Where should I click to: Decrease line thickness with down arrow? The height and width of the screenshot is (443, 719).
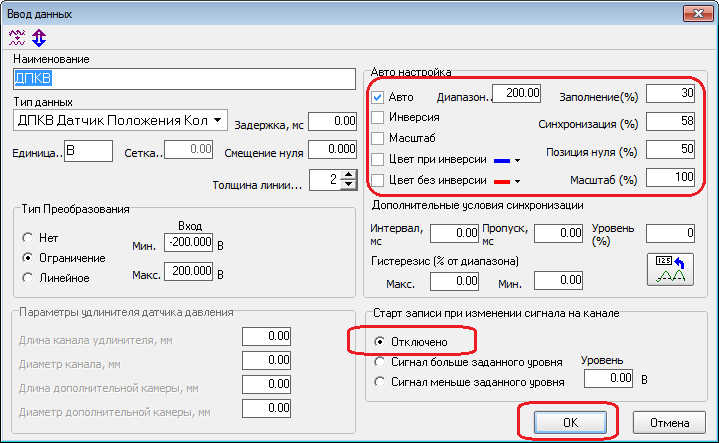tap(349, 184)
